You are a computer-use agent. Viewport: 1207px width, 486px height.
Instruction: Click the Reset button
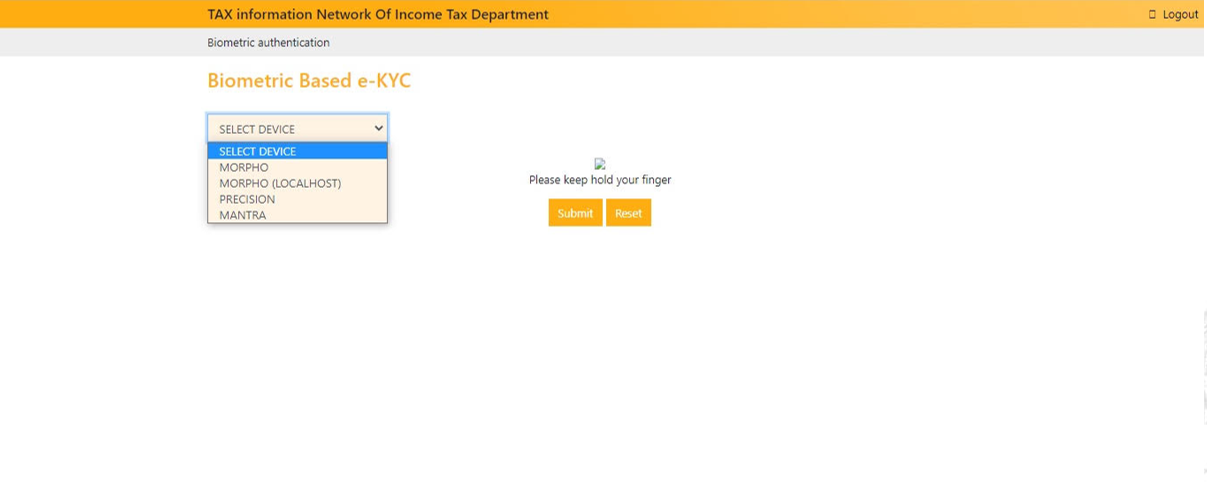pos(628,213)
